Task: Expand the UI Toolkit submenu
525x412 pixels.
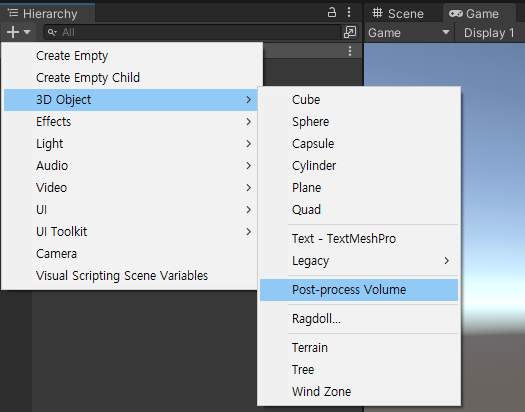Action: [131, 232]
